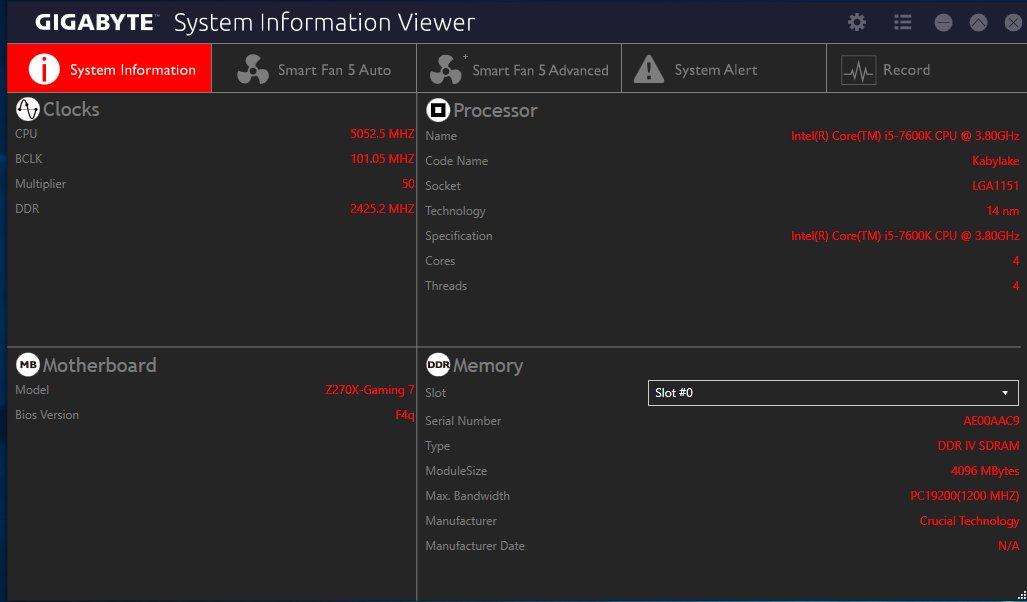Image resolution: width=1027 pixels, height=602 pixels.
Task: Click the list view icon in title bar
Action: pos(903,22)
